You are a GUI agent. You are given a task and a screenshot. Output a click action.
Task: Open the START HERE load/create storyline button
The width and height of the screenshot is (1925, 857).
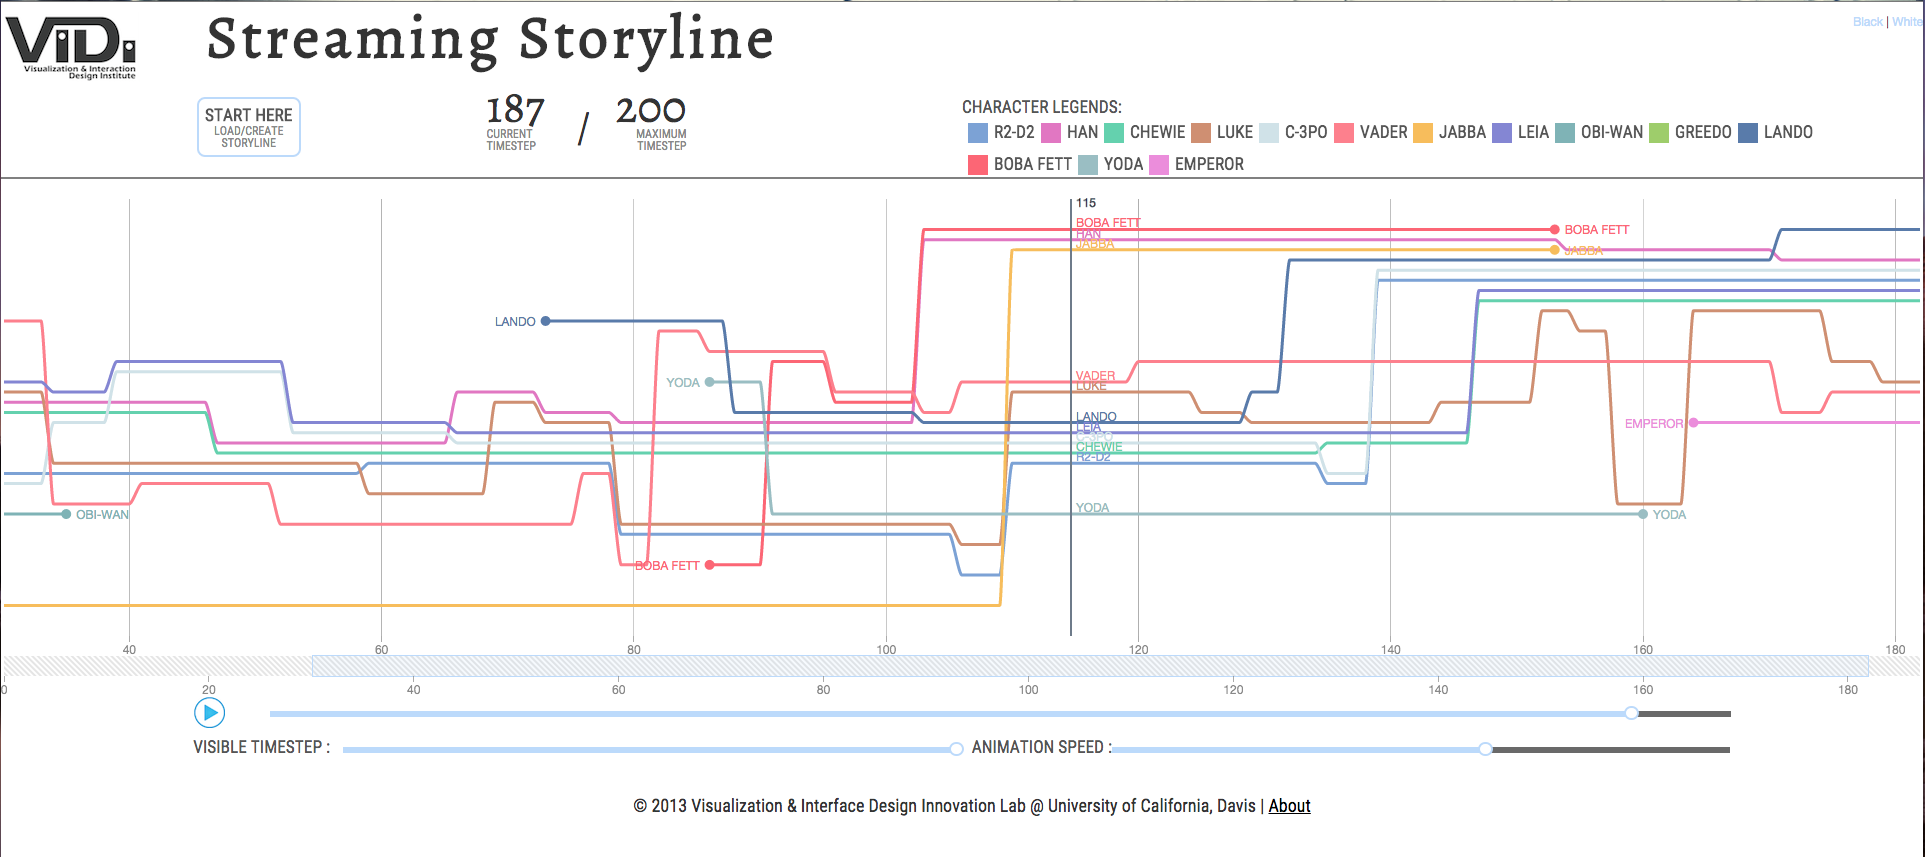[249, 127]
